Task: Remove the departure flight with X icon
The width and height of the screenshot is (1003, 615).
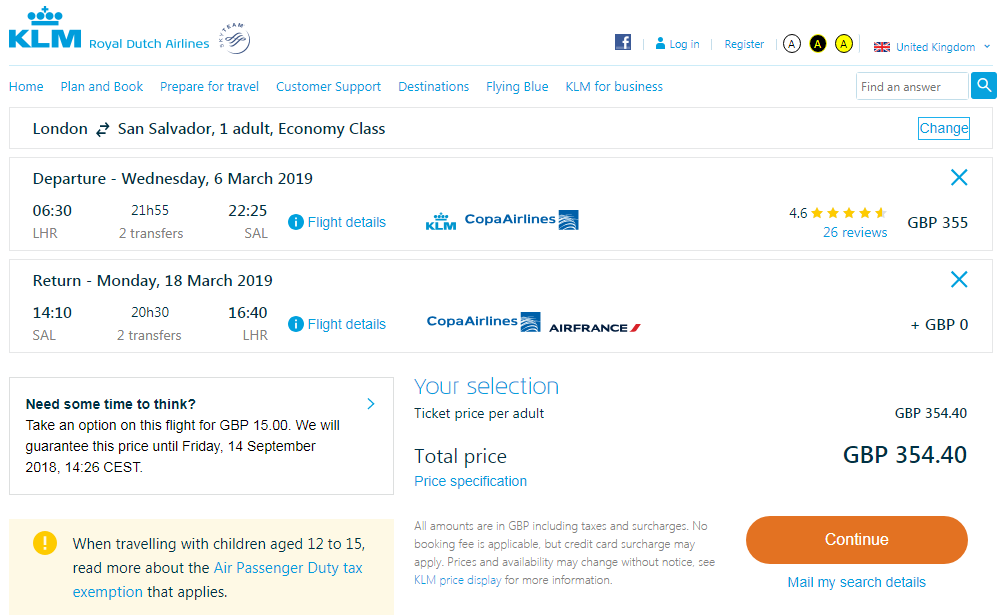Action: coord(958,177)
